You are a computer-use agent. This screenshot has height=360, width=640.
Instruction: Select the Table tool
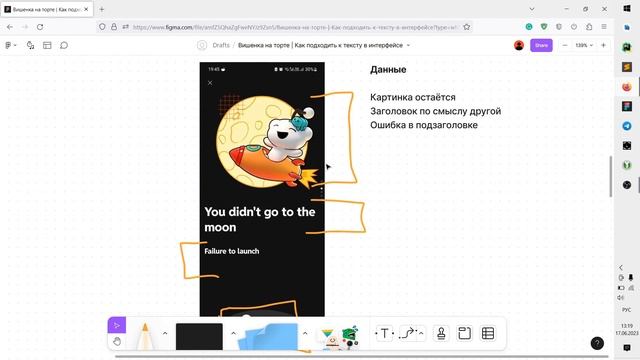488,333
